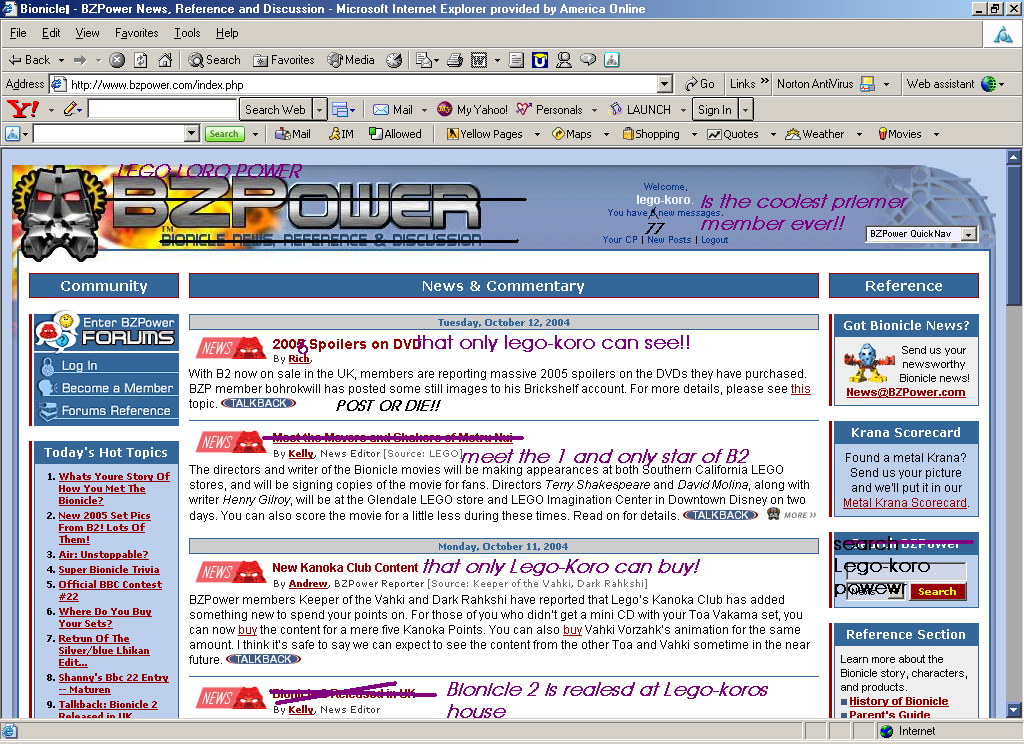This screenshot has width=1024, height=744.
Task: Click the Yahoo toolbar search text box
Action: (x=162, y=109)
